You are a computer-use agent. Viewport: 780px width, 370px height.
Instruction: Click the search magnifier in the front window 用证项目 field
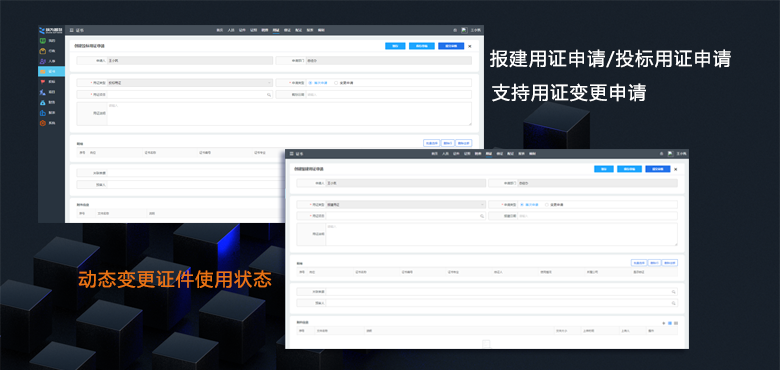tap(482, 216)
